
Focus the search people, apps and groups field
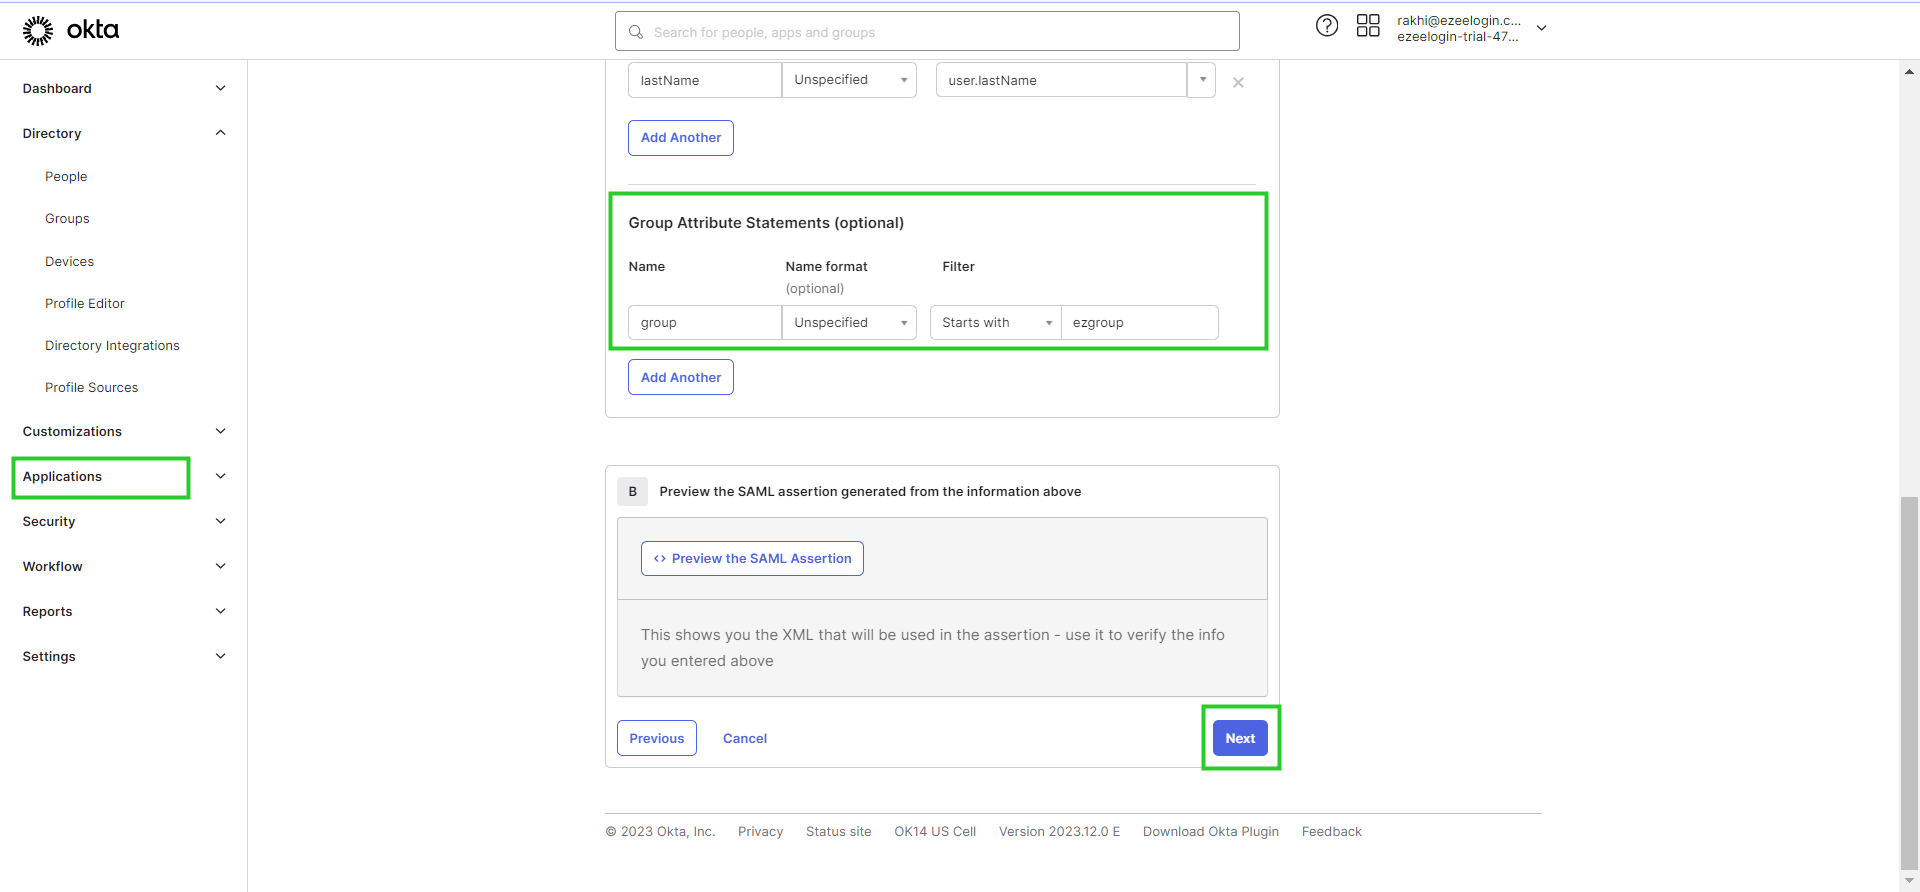(927, 31)
